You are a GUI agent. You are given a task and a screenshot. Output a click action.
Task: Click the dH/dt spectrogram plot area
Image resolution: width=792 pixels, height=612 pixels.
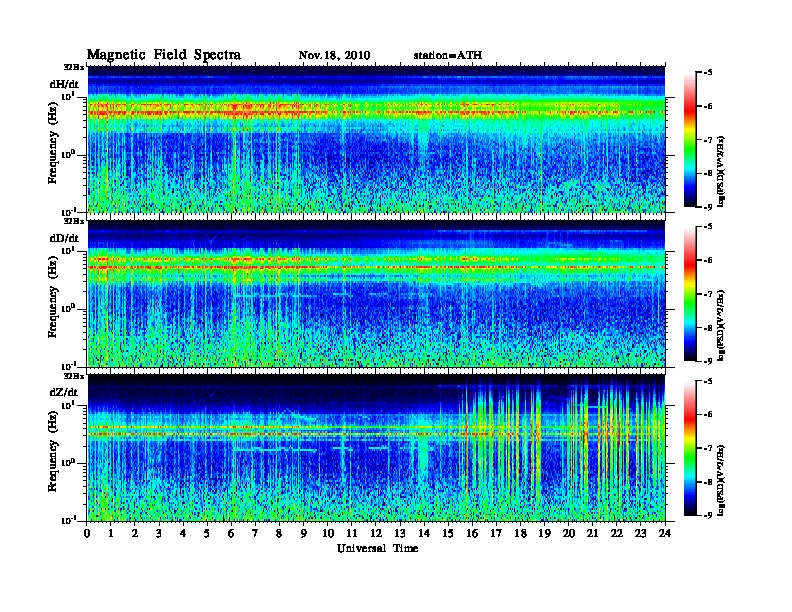click(x=376, y=139)
